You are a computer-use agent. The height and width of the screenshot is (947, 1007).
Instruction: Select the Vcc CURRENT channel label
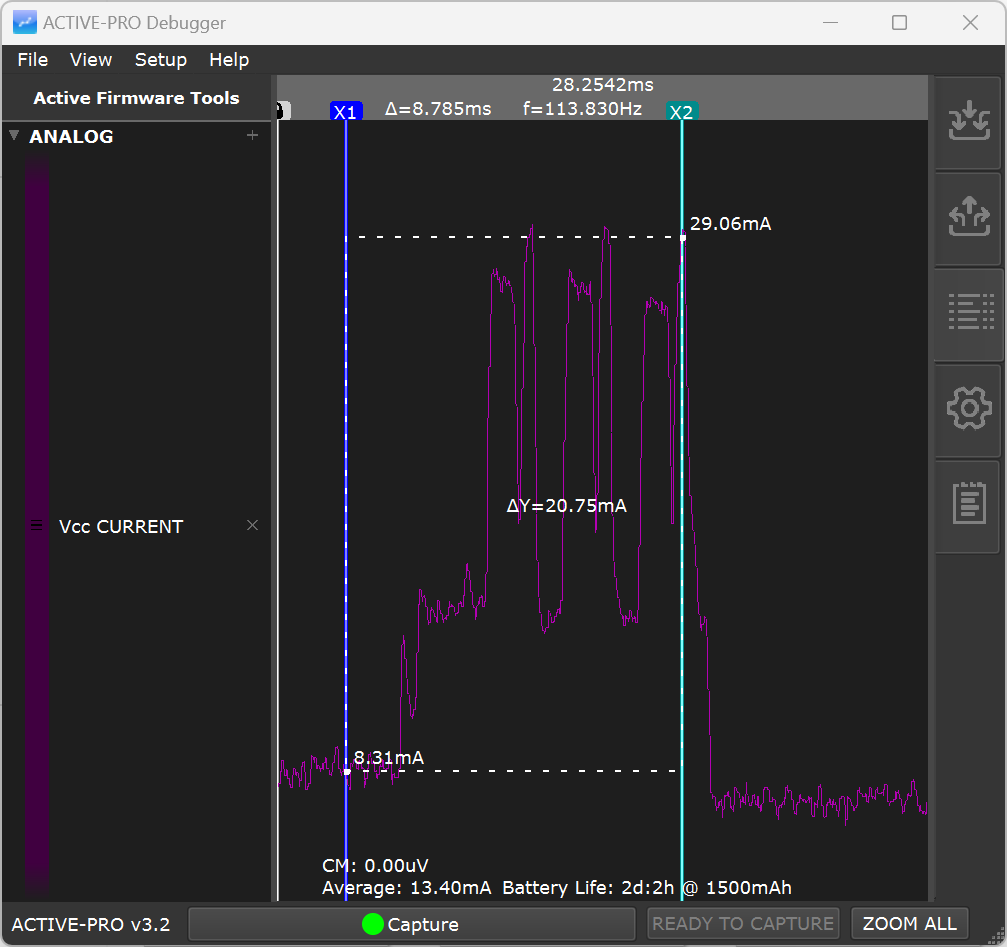[121, 526]
